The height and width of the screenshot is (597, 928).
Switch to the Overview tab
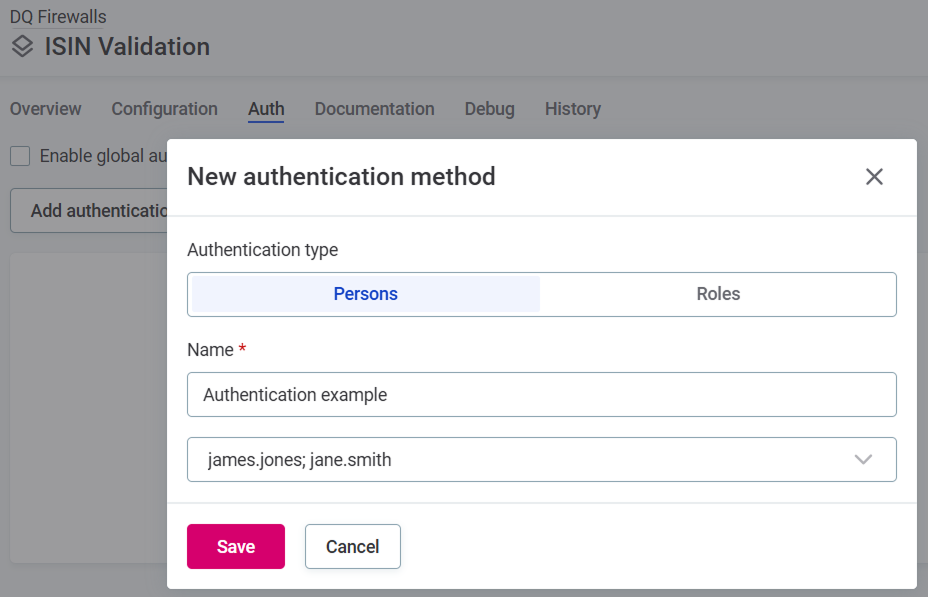tap(45, 109)
